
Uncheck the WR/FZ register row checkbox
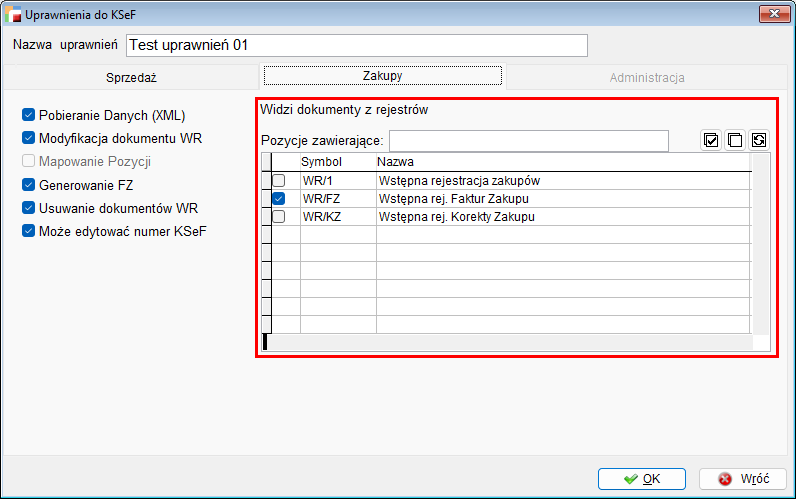279,199
